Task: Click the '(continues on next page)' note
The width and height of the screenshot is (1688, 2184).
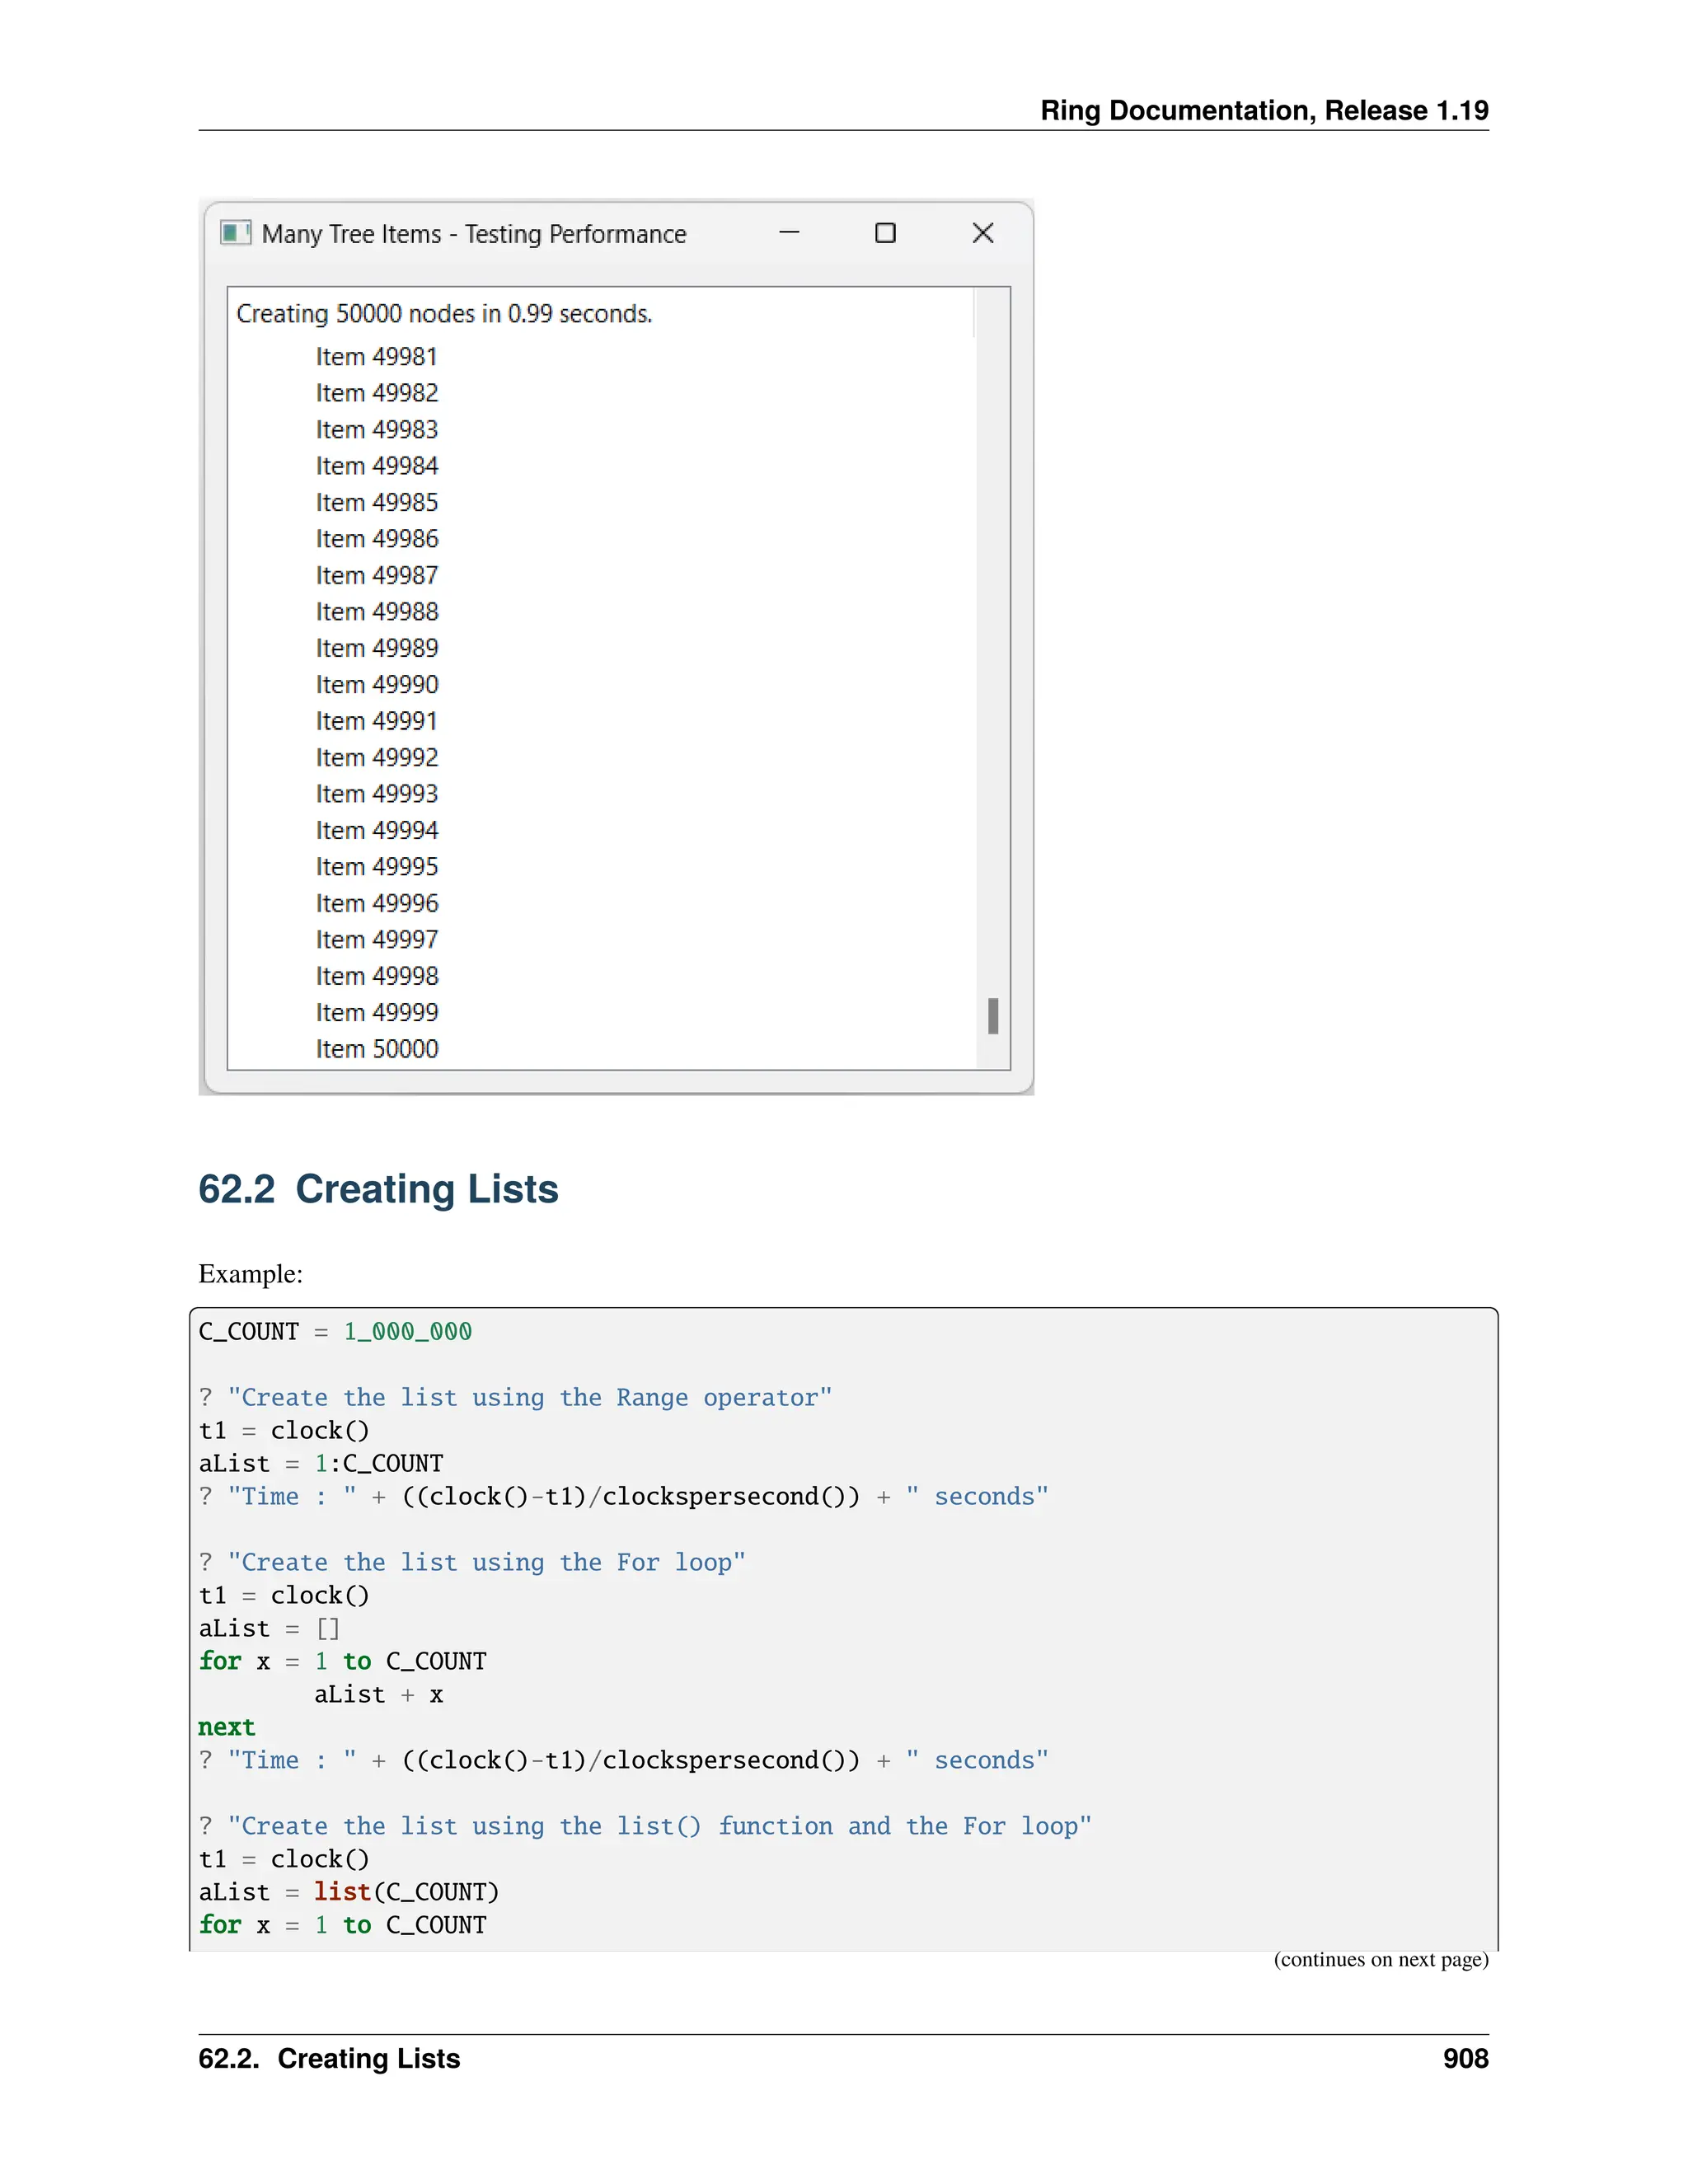Action: click(1381, 1960)
